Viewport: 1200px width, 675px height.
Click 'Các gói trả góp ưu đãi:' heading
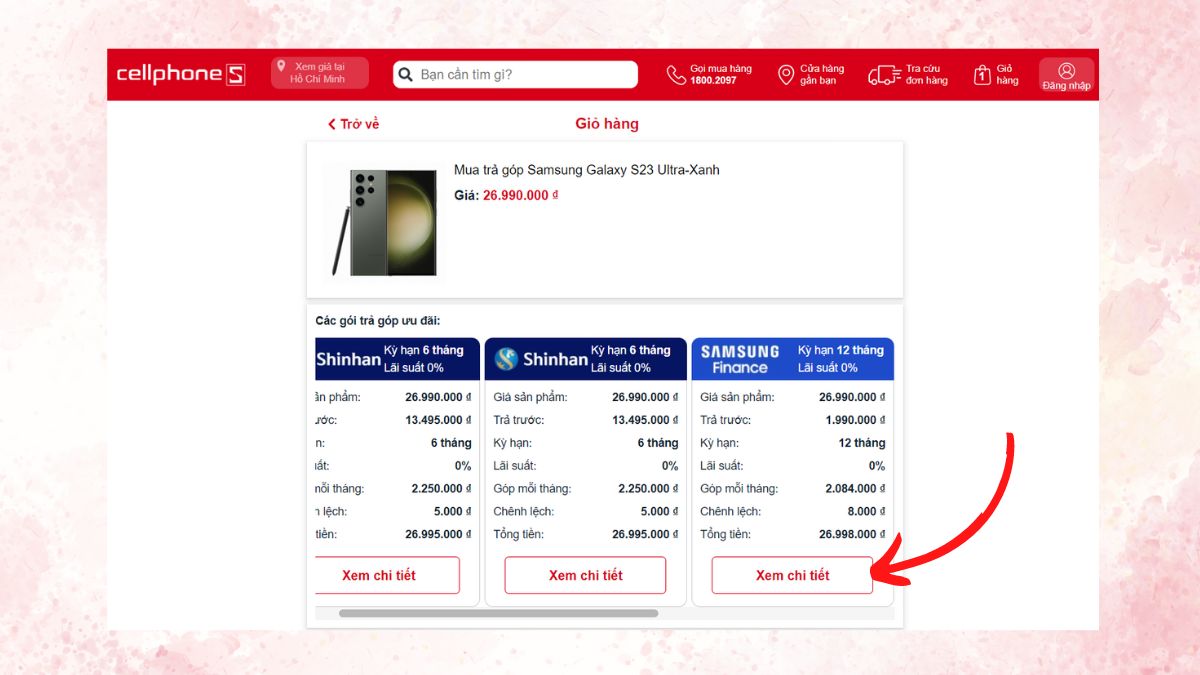[x=378, y=321]
